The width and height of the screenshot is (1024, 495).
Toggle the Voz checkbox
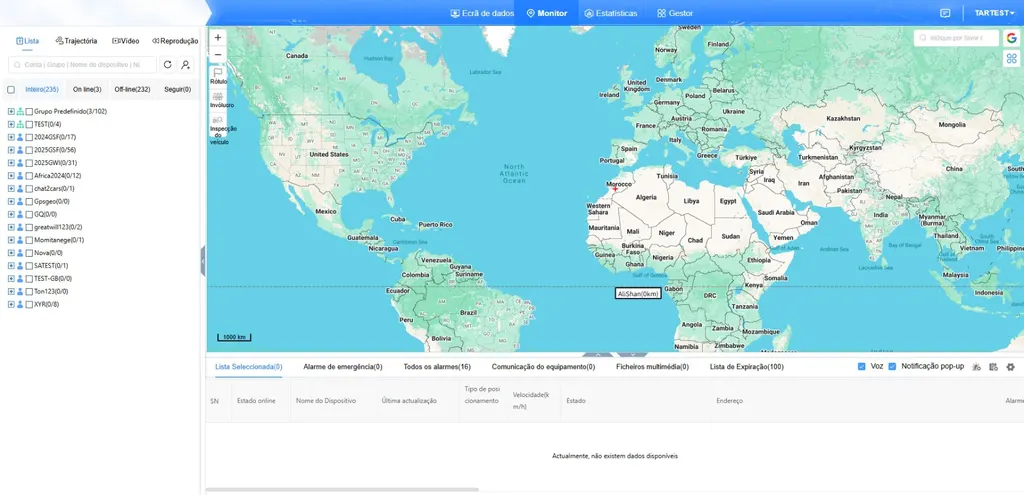pos(861,367)
